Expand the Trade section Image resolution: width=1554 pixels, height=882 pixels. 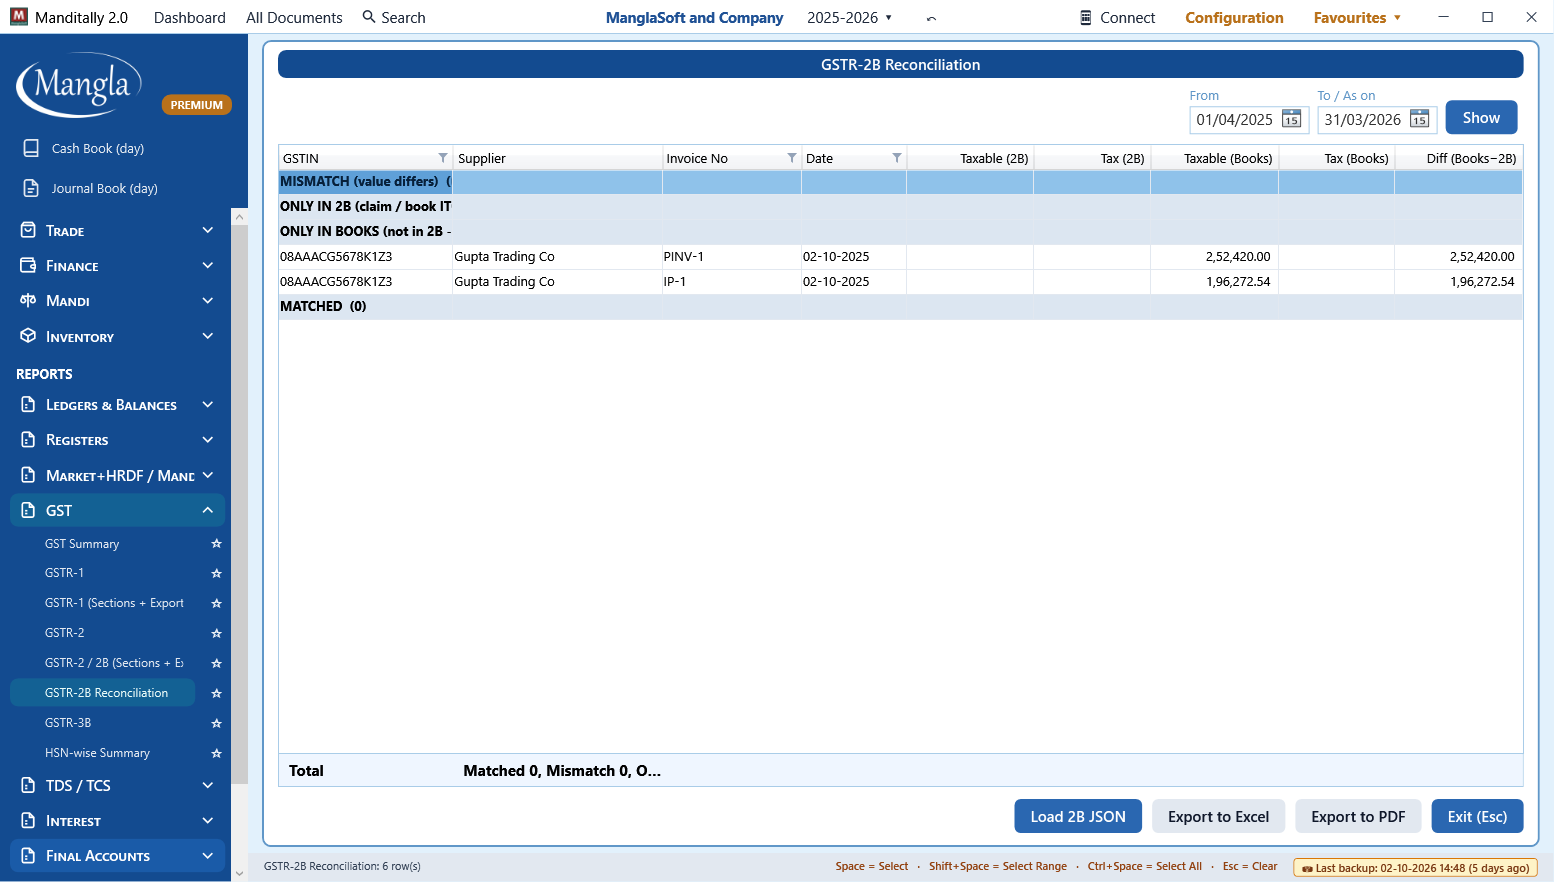(208, 230)
